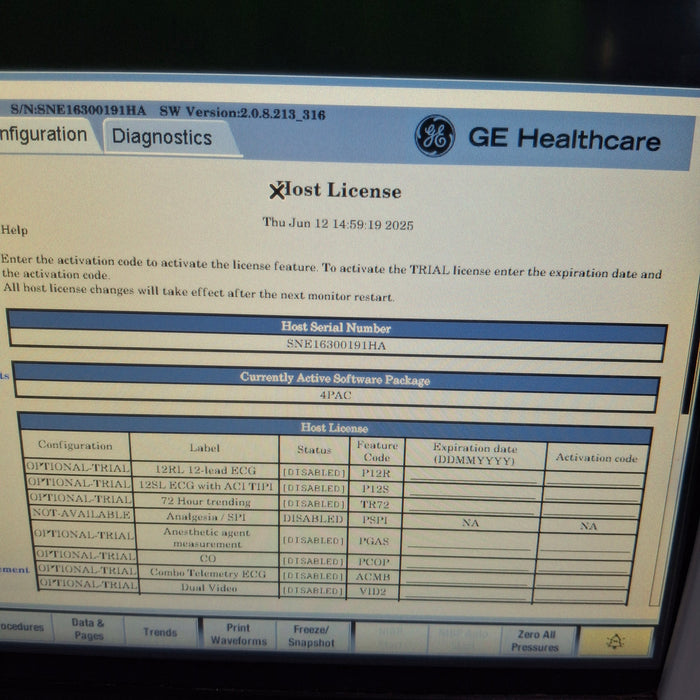The image size is (700, 700).
Task: Open the Procedures menu
Action: click(25, 626)
